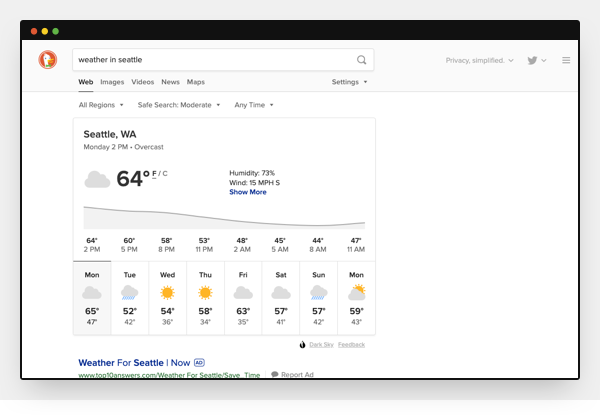600x415 pixels.
Task: Click the Thu sun icon
Action: pos(205,293)
